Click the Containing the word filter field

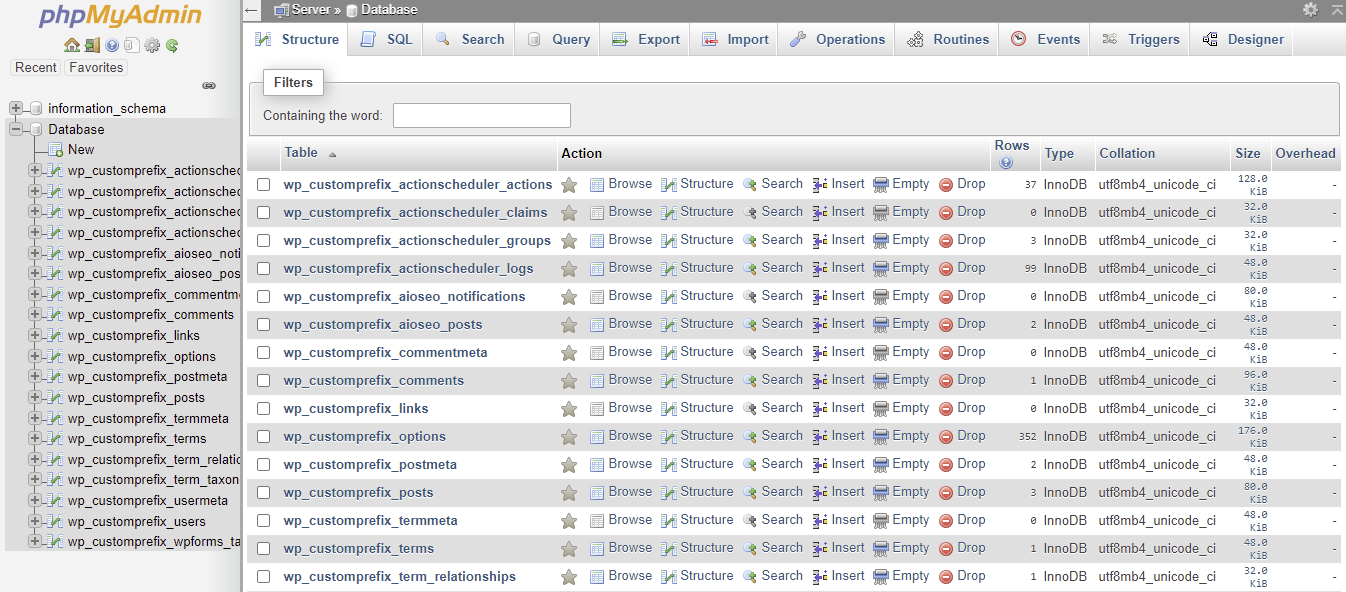(x=481, y=115)
